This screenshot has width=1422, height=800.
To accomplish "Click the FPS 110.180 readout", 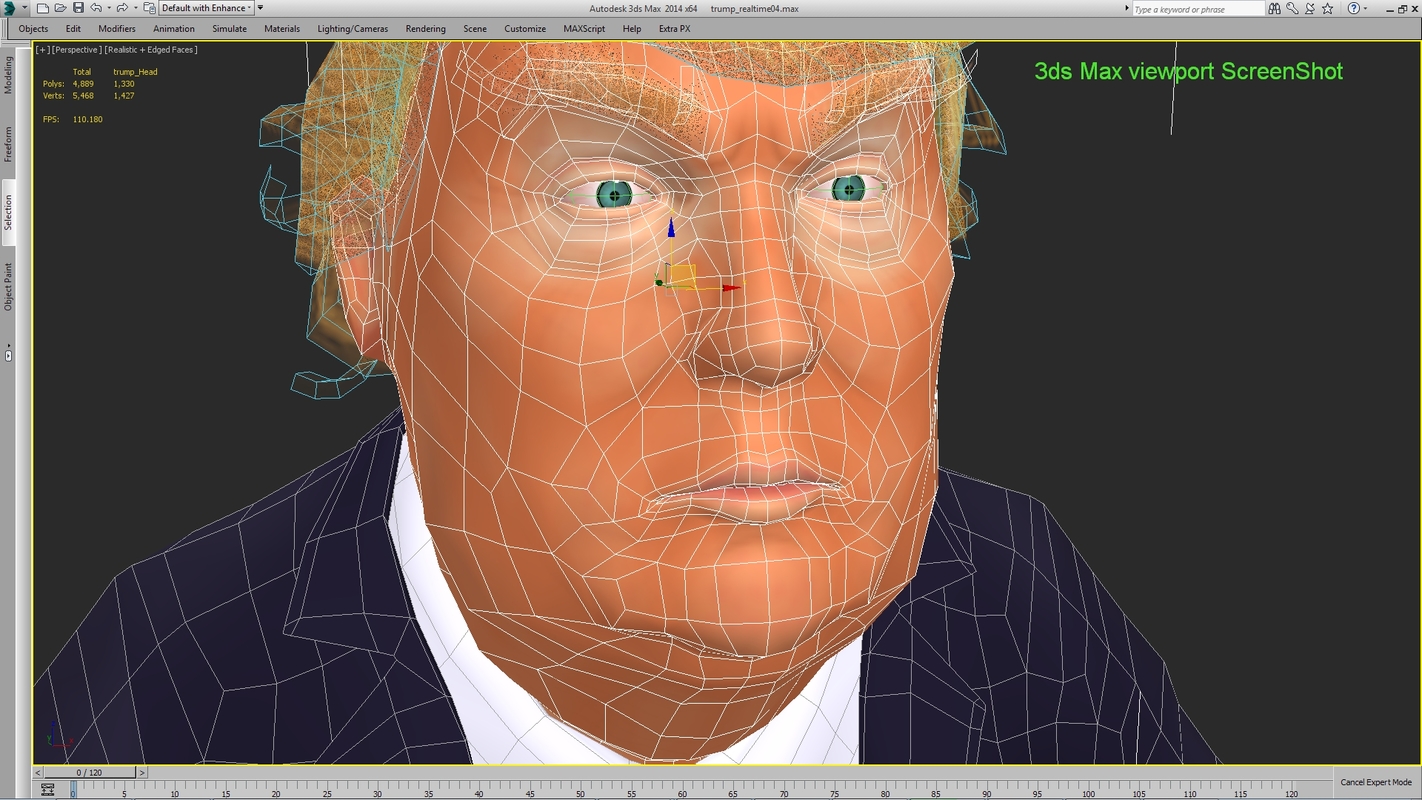I will click(72, 119).
